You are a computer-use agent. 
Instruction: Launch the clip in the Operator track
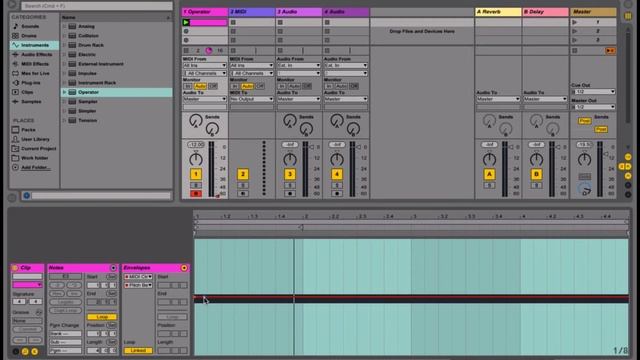[186, 22]
